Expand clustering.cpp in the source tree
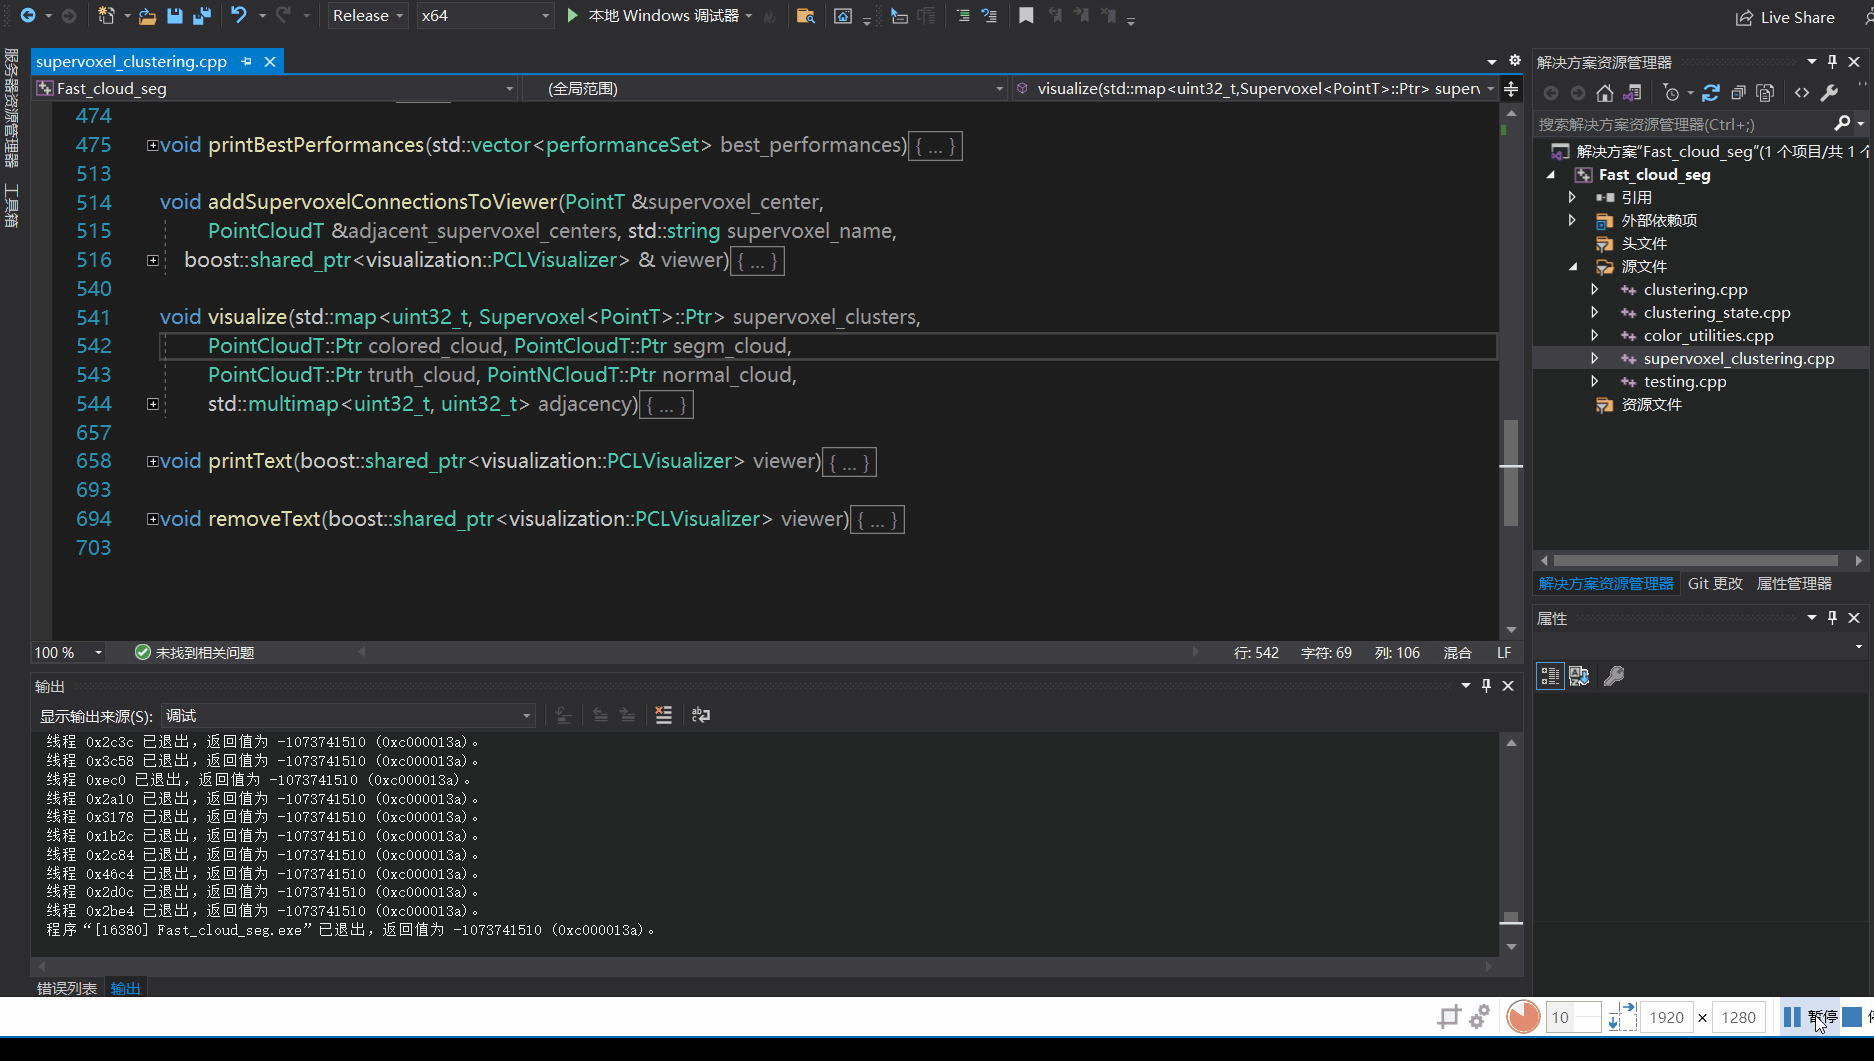The height and width of the screenshot is (1061, 1874). 1594,289
